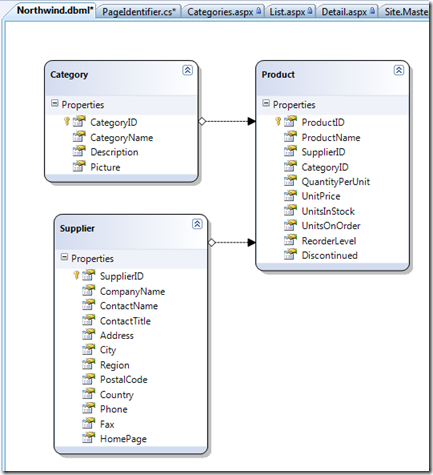Select the Product entity title
Screen dimensions: 433x475
pos(278,74)
